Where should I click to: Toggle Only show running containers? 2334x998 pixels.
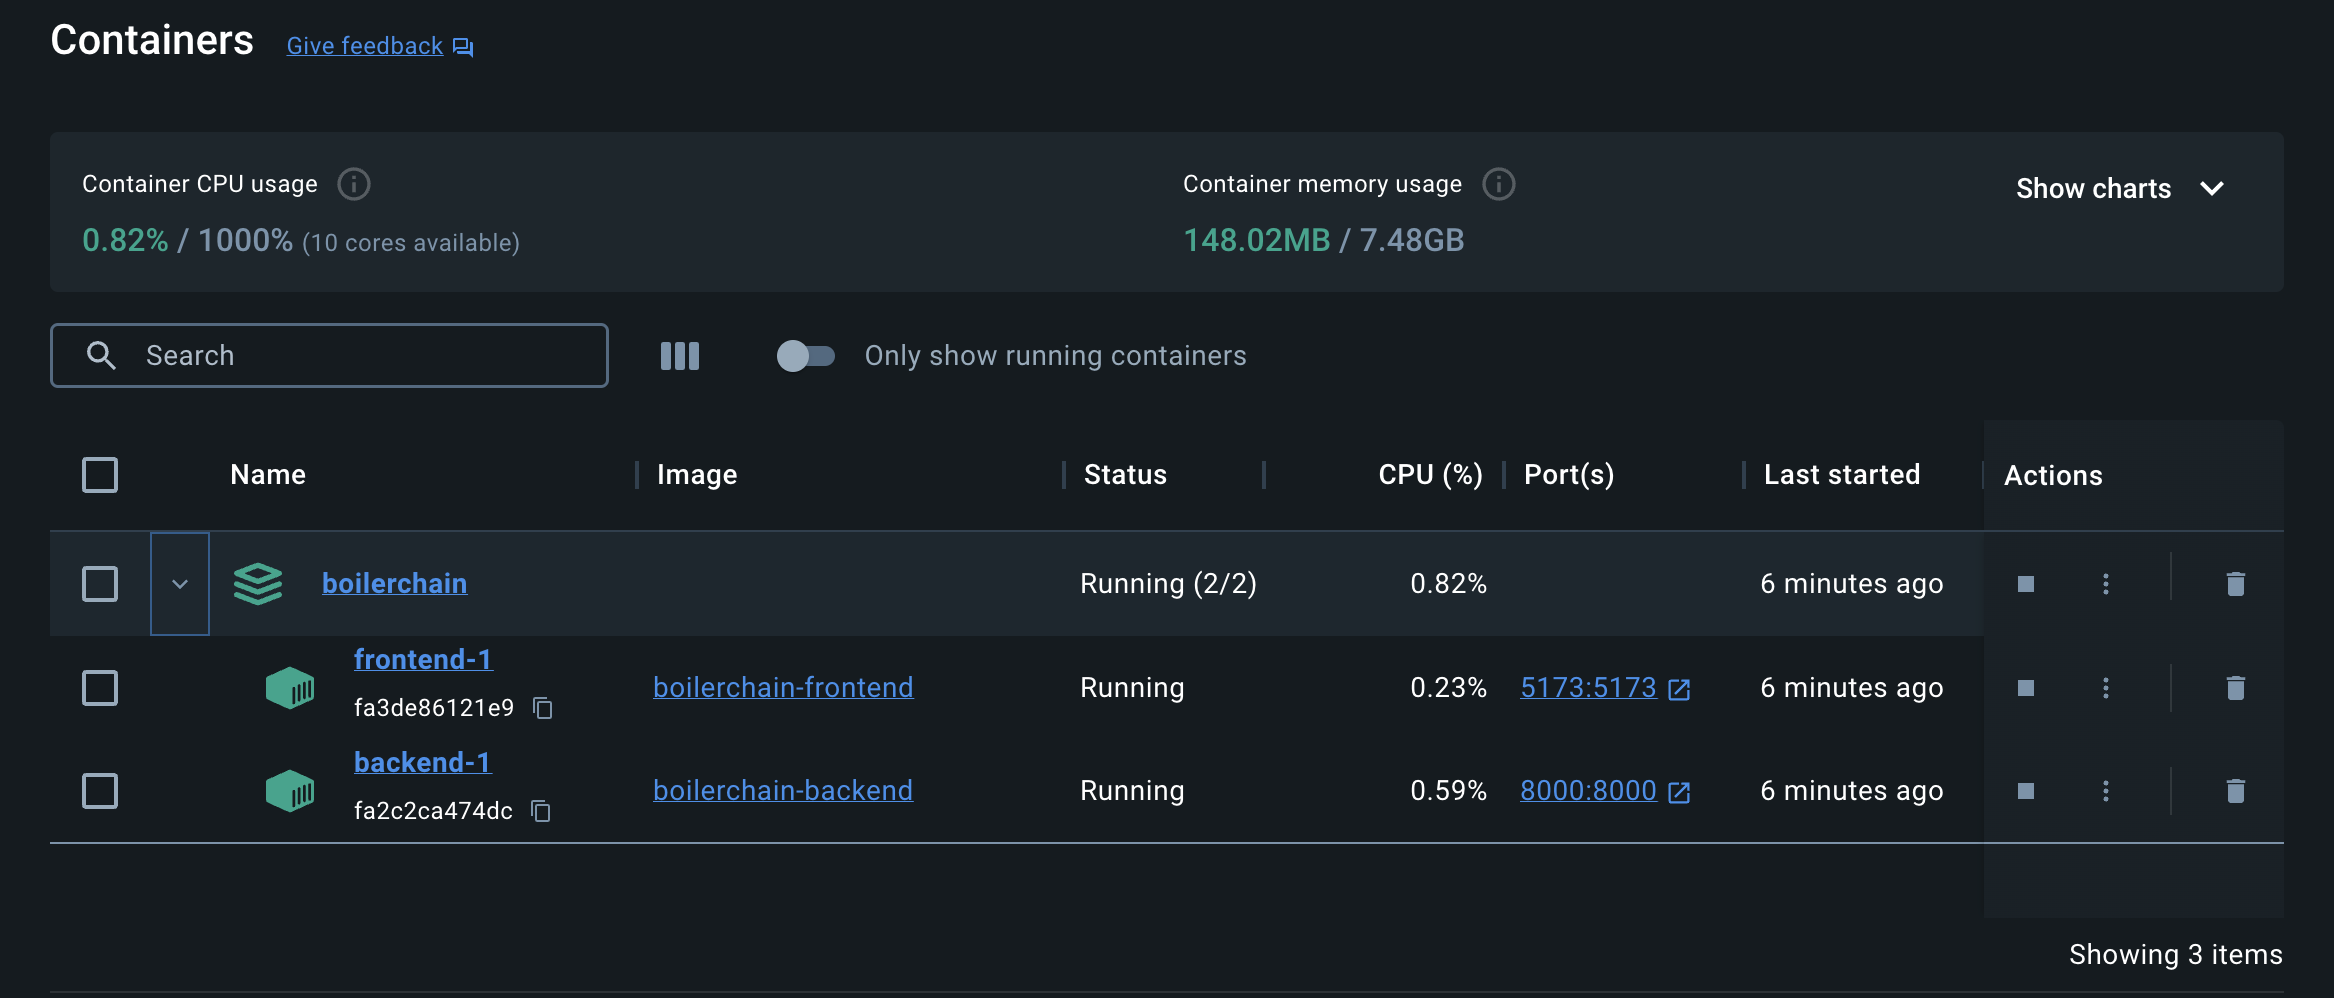coord(805,356)
